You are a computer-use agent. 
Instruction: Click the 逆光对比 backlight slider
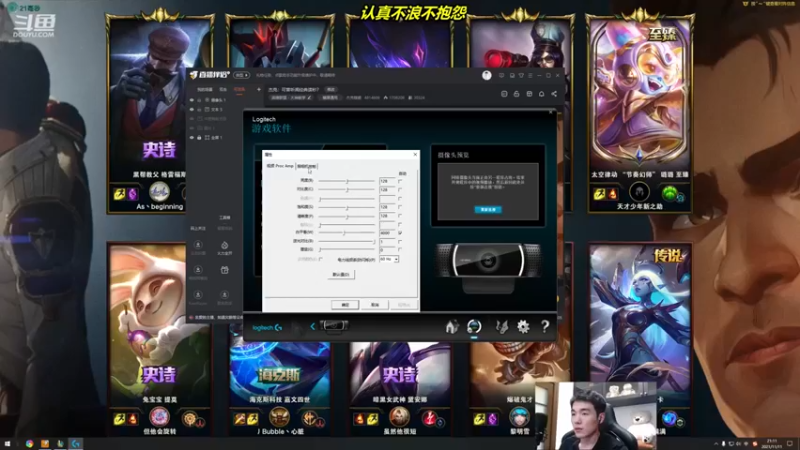tap(346, 241)
